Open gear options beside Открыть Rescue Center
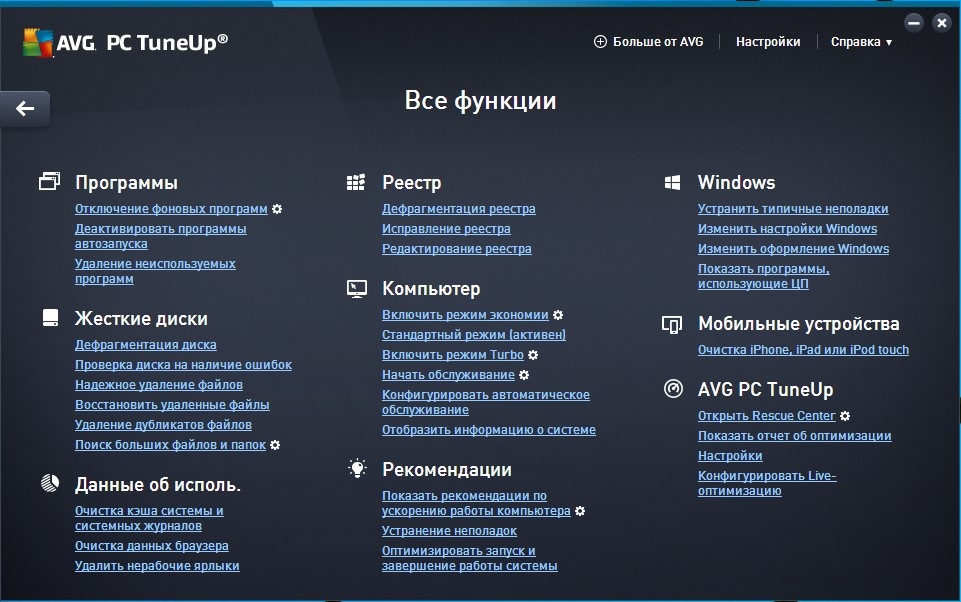961x602 pixels. 845,416
